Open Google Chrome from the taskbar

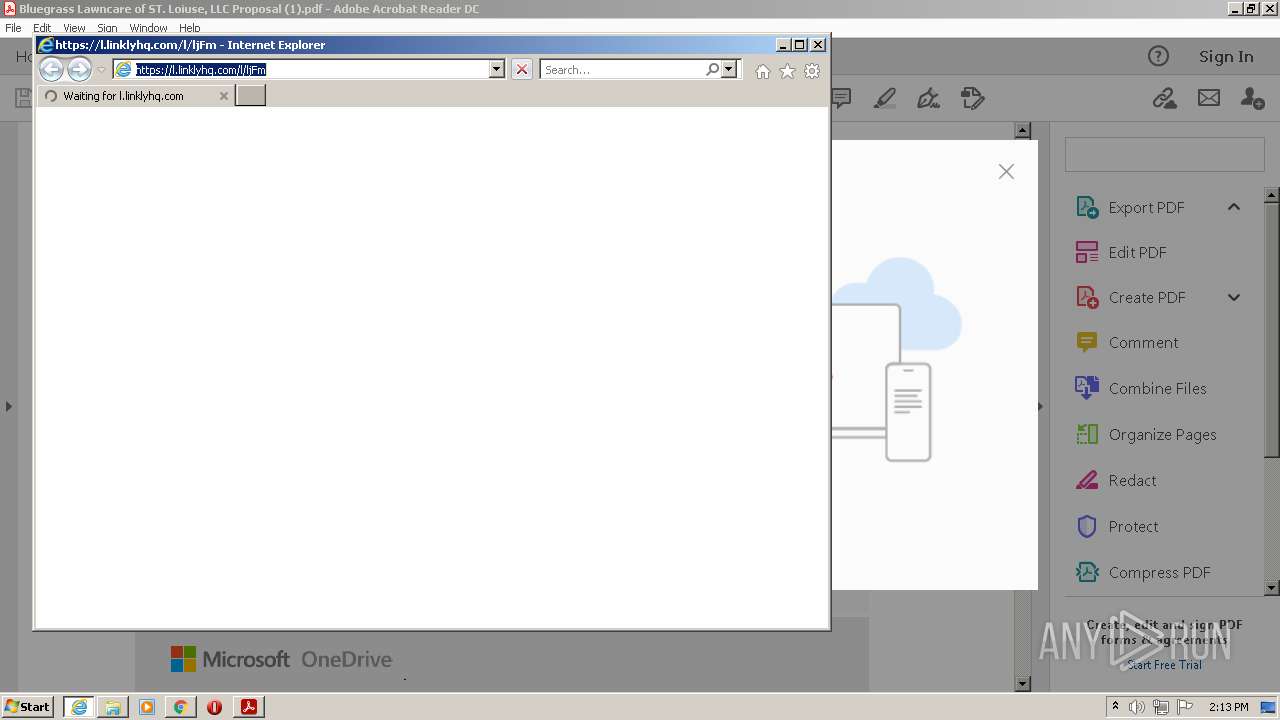click(x=180, y=707)
